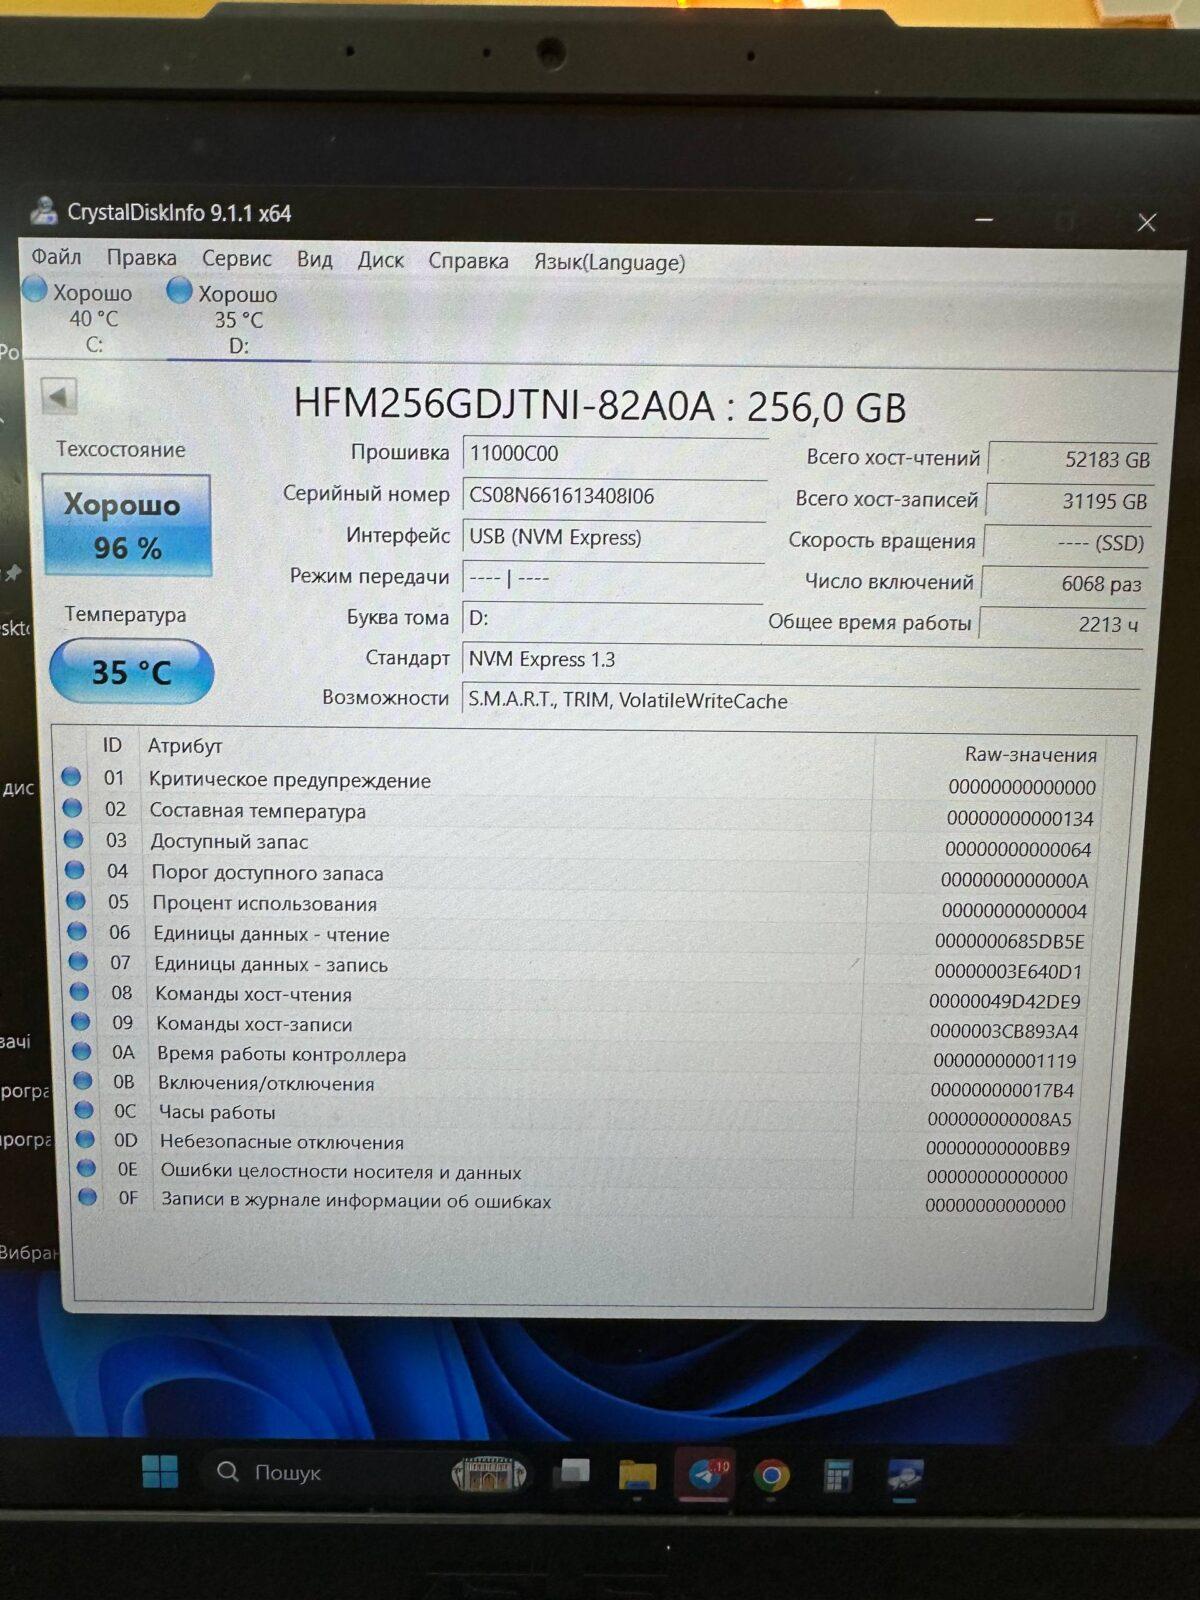Select row 08 Команды хост-чтения

(580, 996)
